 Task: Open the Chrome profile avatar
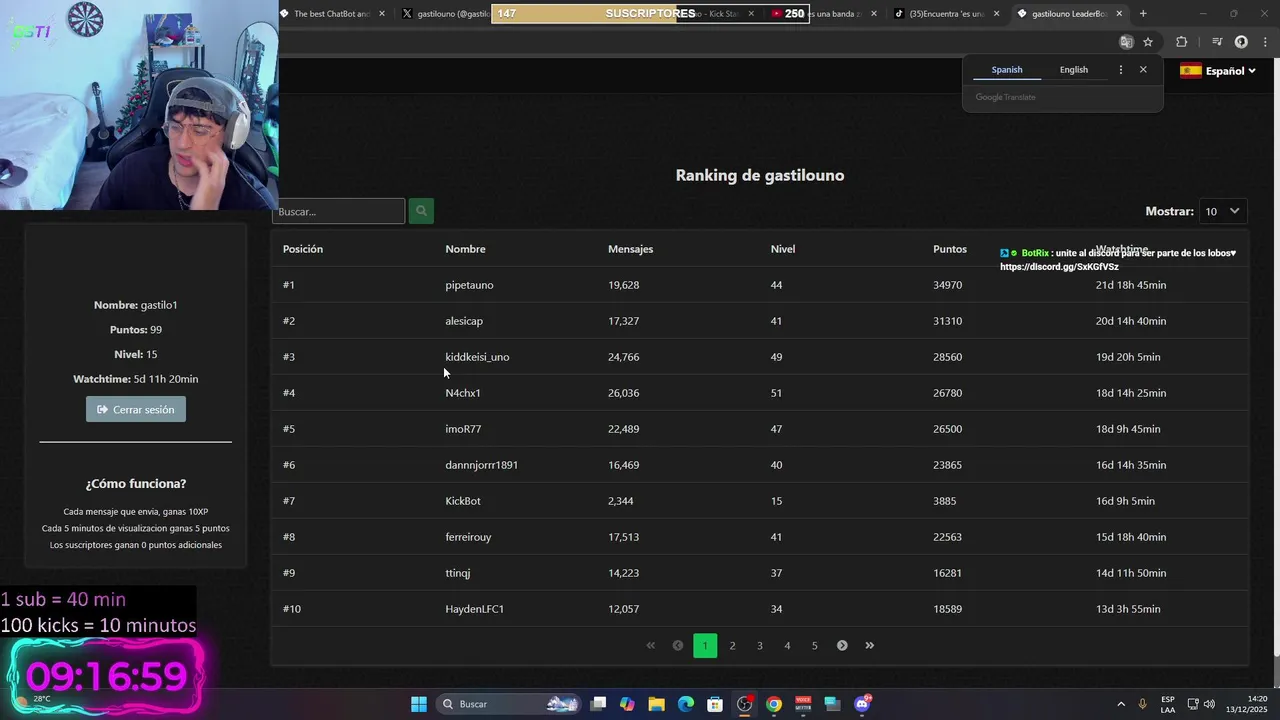(1241, 42)
